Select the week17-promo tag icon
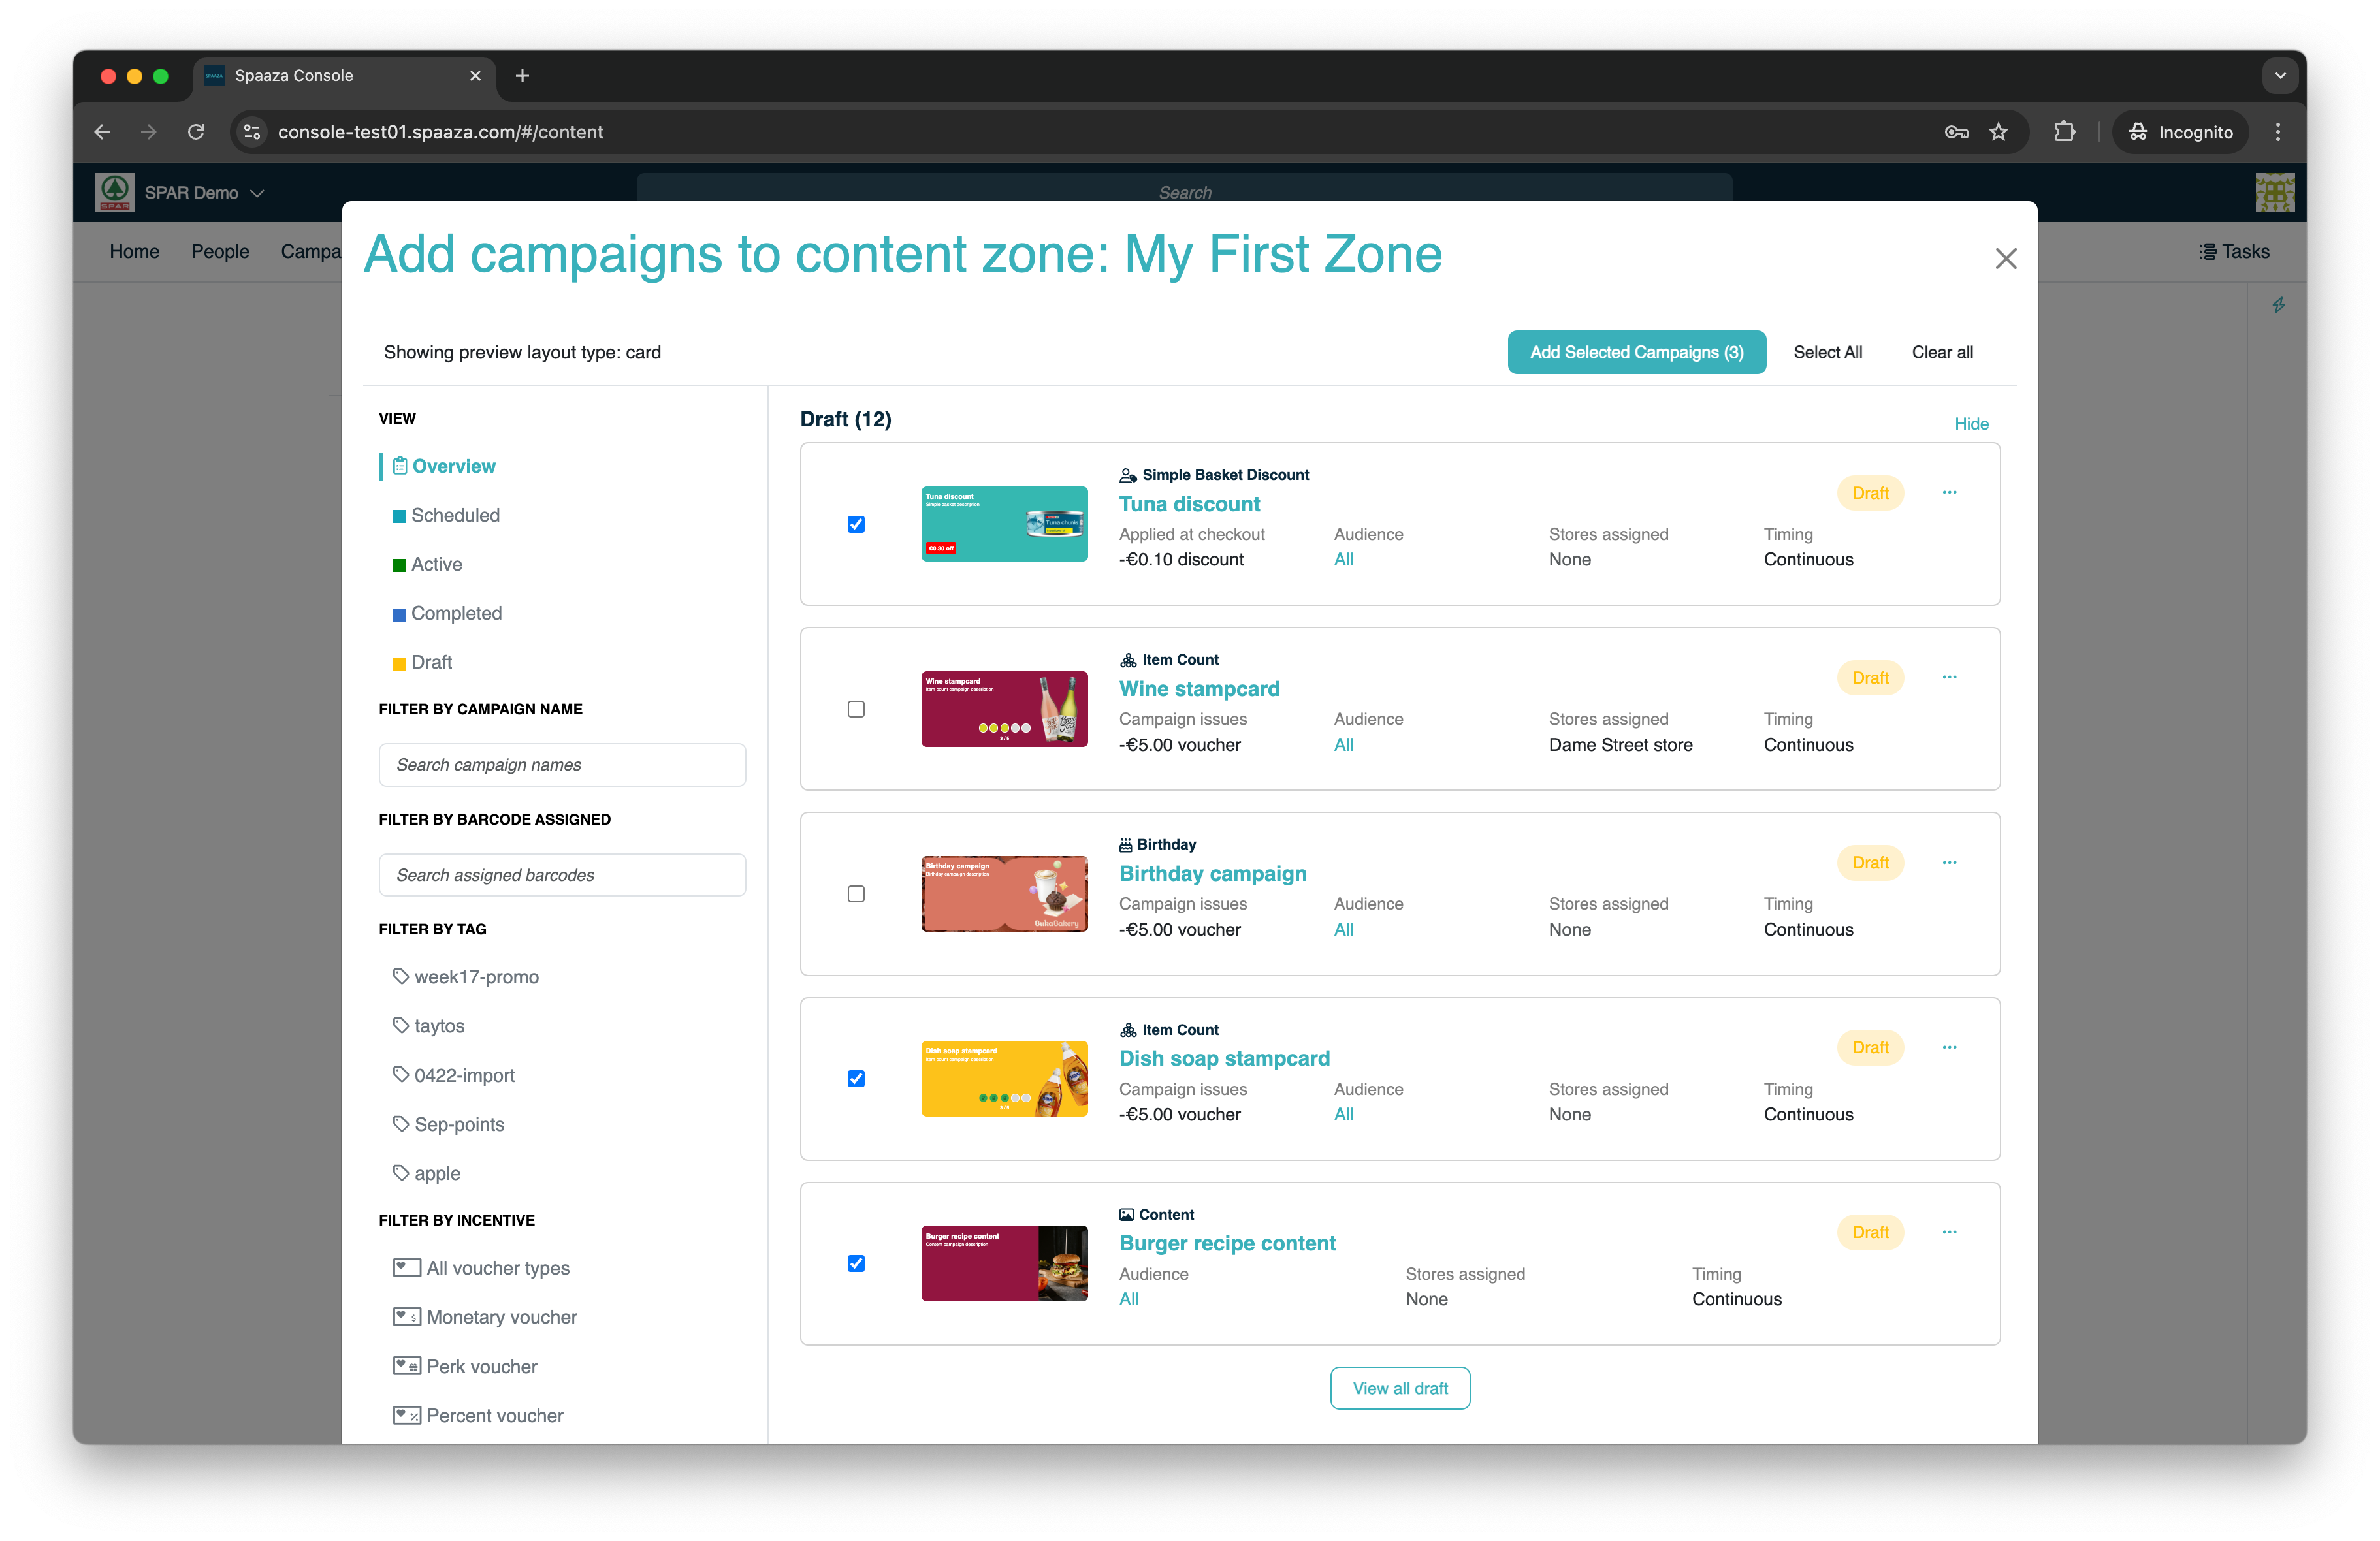This screenshot has height=1541, width=2380. click(x=401, y=976)
